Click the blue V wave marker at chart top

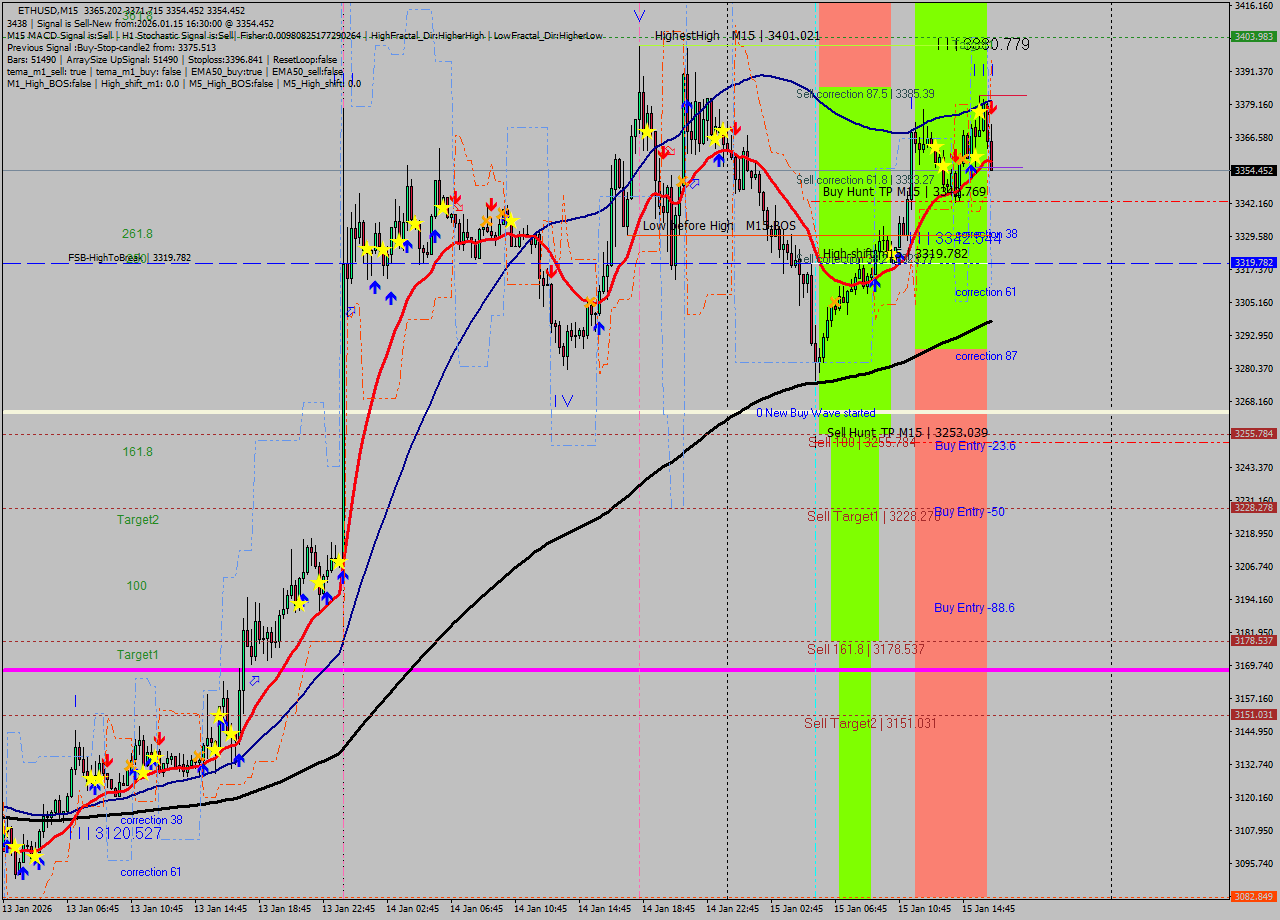639,16
